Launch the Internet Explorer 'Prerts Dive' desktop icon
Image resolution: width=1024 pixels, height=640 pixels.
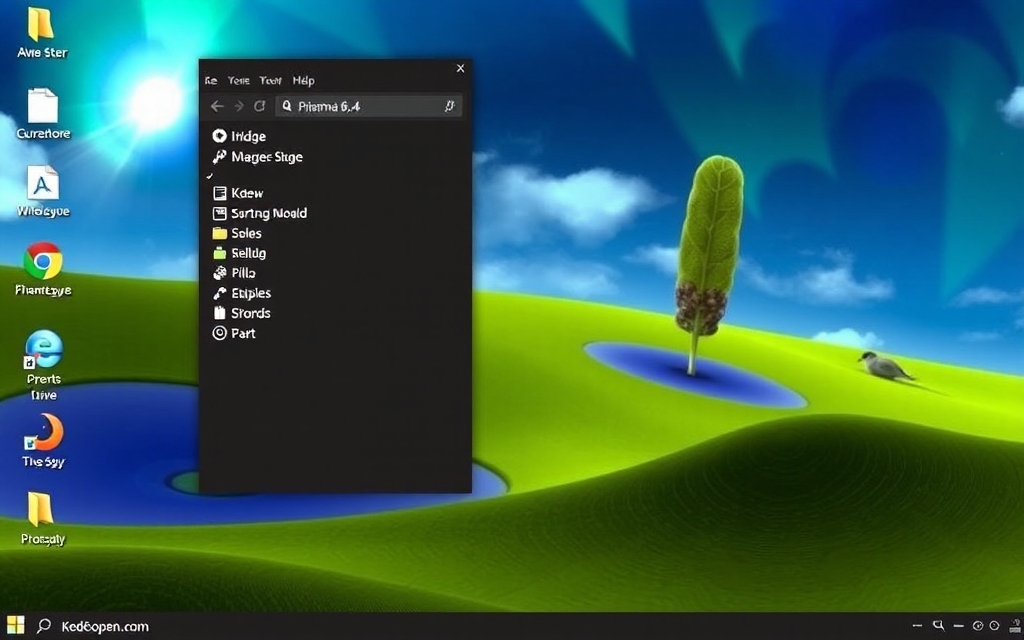pos(43,349)
